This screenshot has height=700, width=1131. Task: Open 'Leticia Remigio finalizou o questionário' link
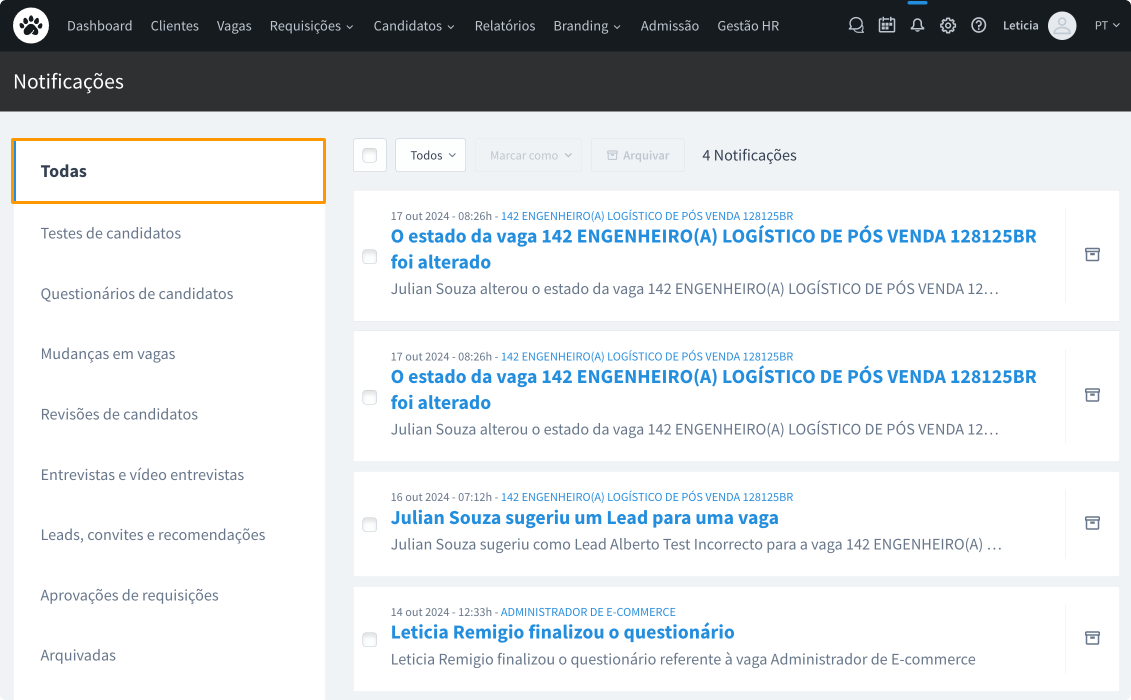pyautogui.click(x=562, y=632)
